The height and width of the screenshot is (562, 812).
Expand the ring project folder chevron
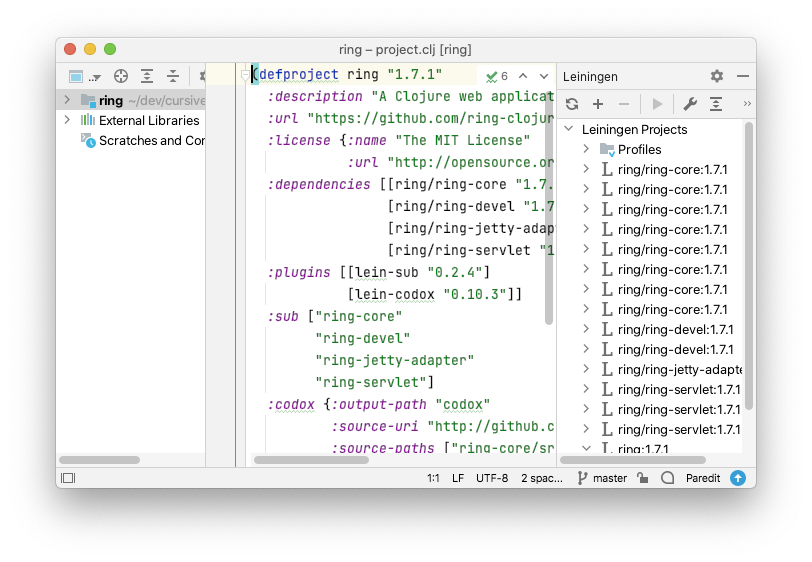tap(67, 99)
